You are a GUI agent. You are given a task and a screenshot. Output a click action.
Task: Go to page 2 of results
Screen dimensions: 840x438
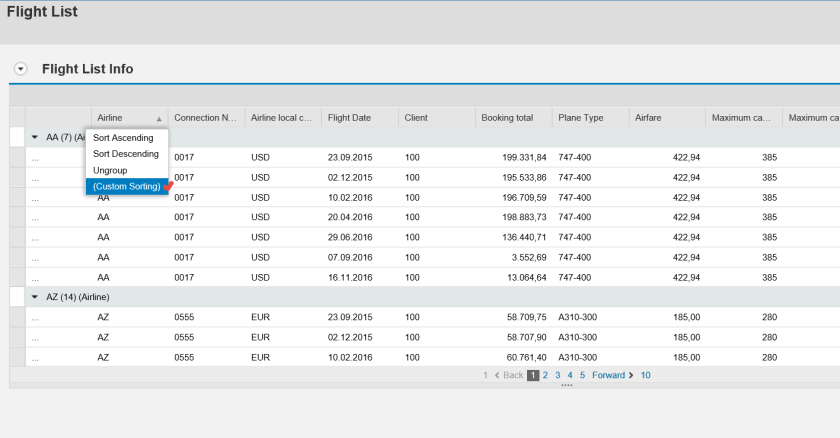(546, 376)
